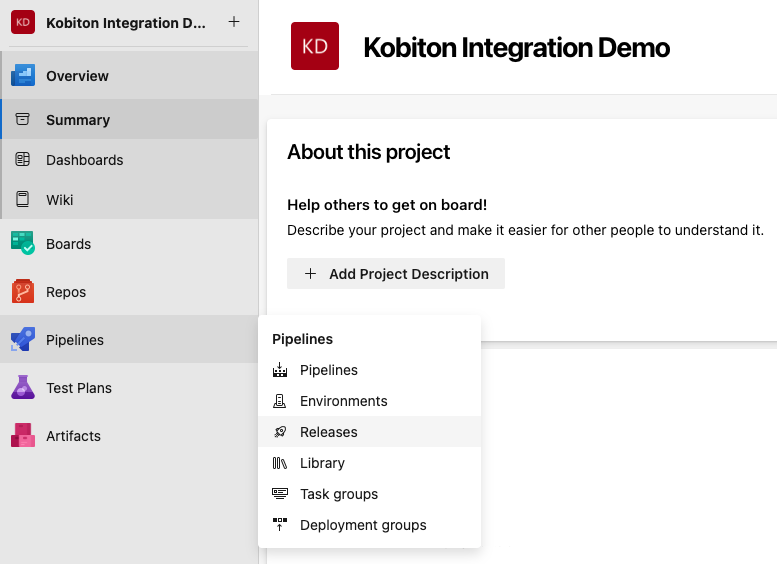Click the Describe your project description text
Viewport: 777px width, 564px height.
pos(525,230)
